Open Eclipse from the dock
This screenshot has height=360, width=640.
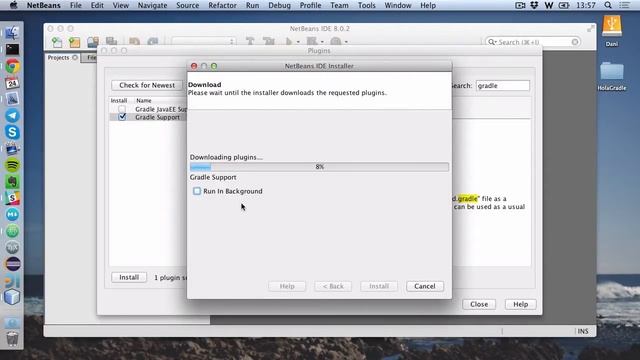click(x=12, y=264)
